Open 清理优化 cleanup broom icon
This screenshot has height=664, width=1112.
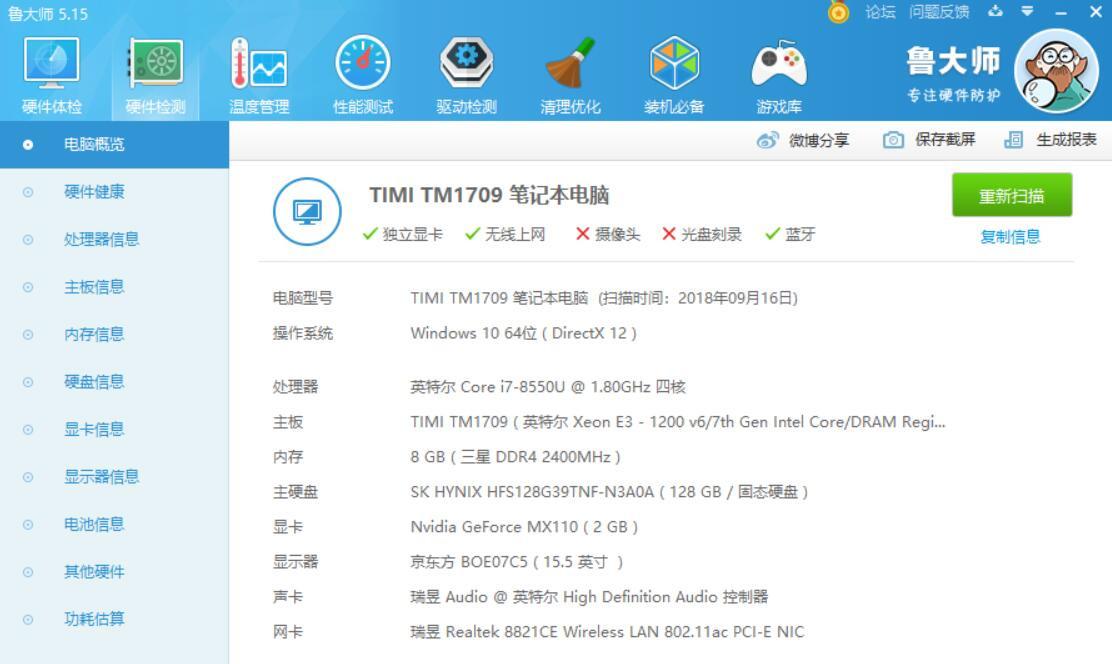click(570, 76)
